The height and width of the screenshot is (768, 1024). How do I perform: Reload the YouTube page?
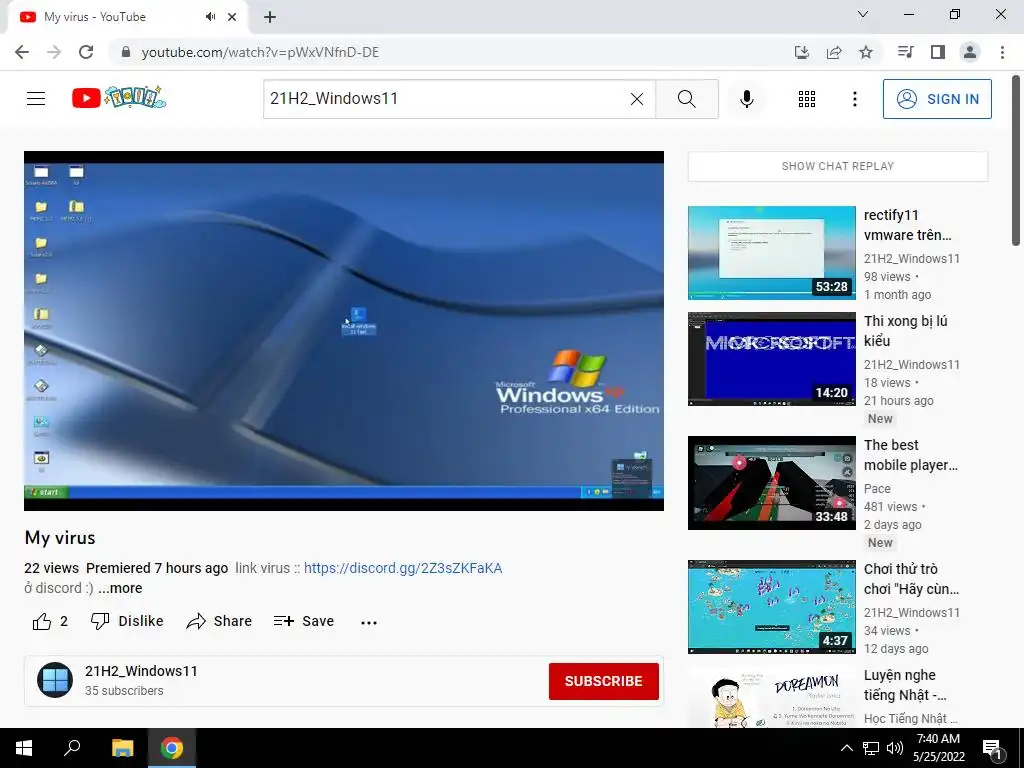pyautogui.click(x=86, y=52)
